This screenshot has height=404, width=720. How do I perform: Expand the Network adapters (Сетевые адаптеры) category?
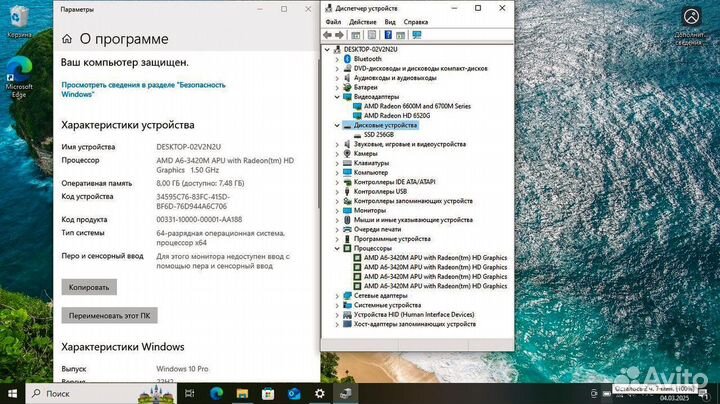(x=337, y=296)
